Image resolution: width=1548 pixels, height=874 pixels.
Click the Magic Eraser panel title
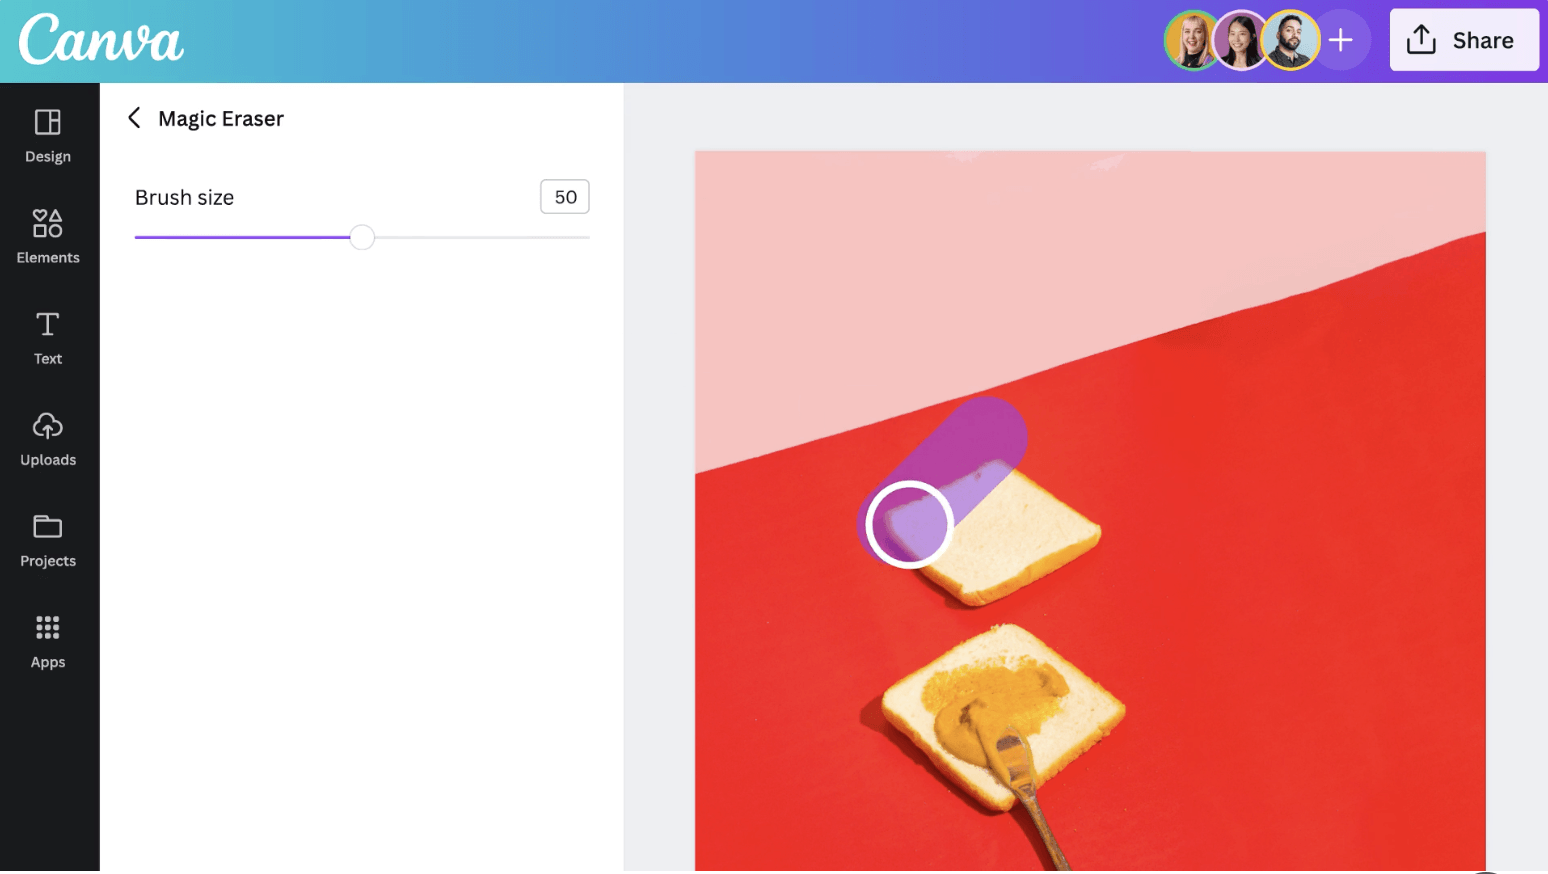221,118
